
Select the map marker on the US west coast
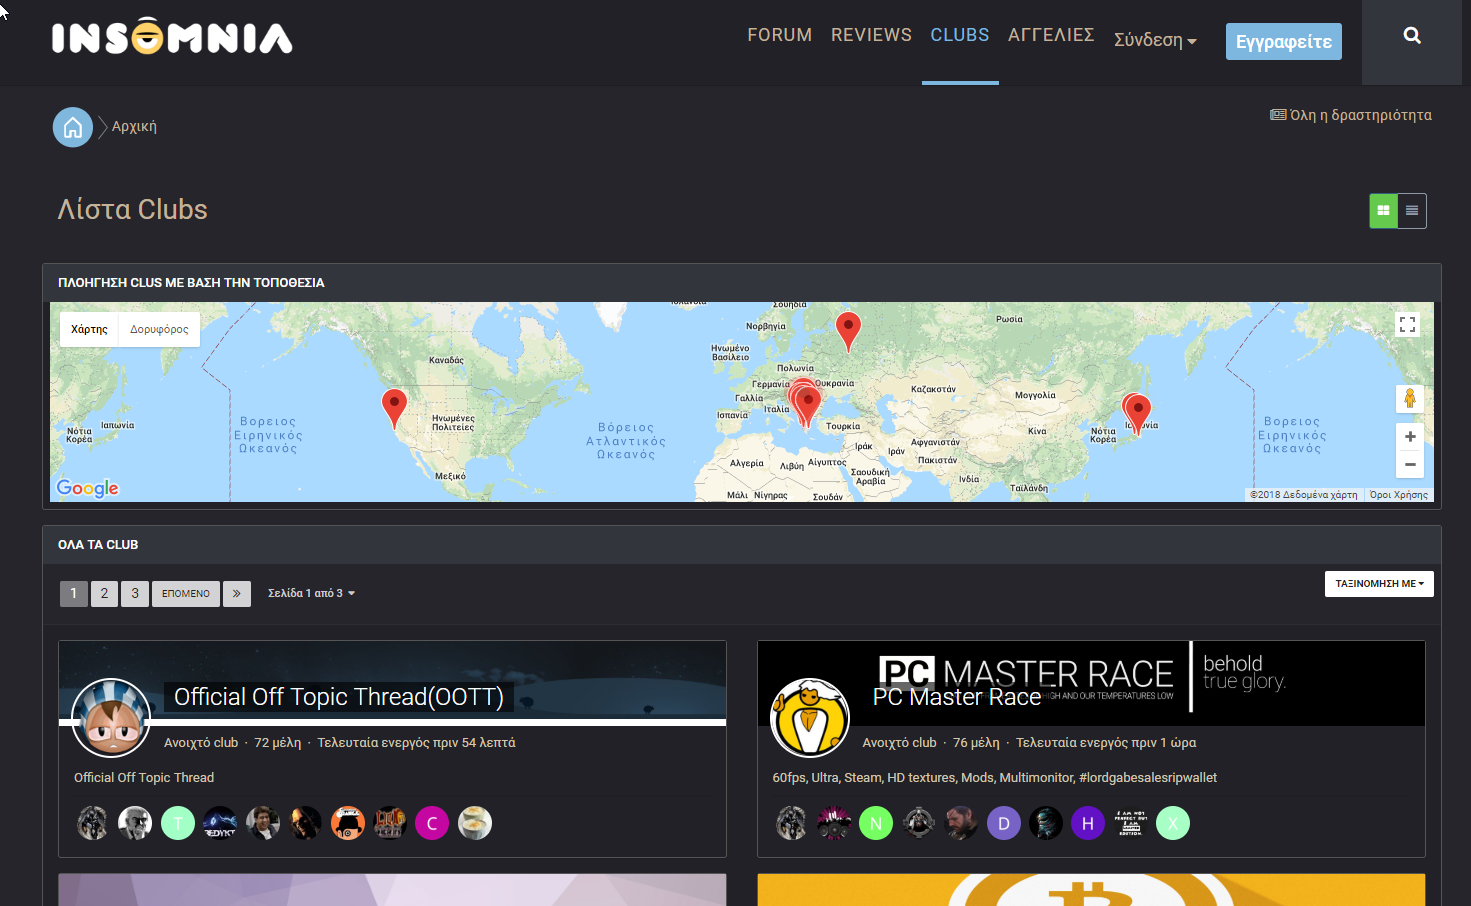394,408
